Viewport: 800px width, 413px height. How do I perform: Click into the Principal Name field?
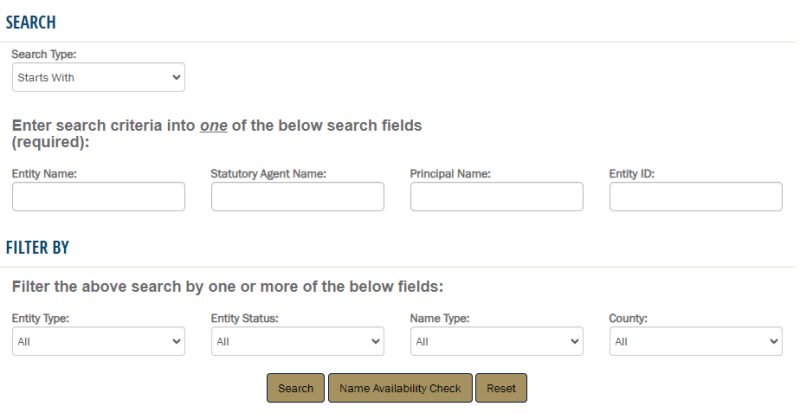496,197
